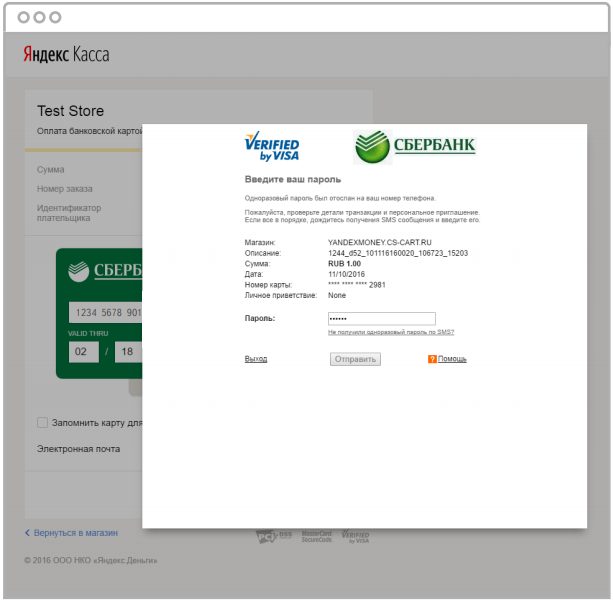Click the third browser window circle button
Screen dimensions: 613x602
click(56, 17)
